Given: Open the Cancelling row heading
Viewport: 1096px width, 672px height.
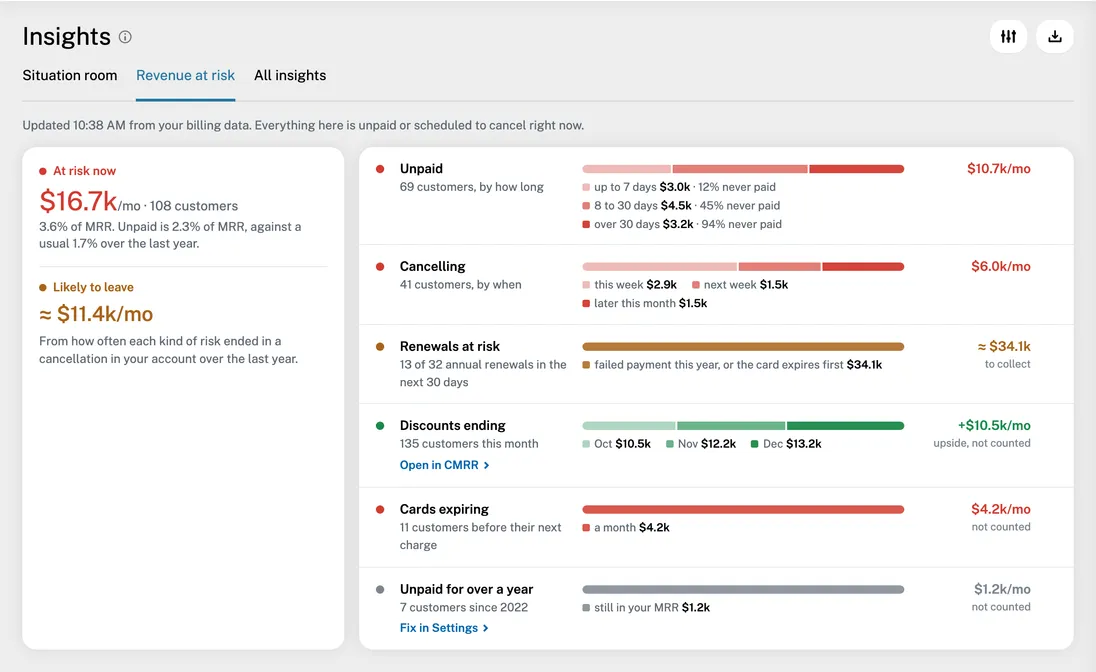Looking at the screenshot, I should (433, 266).
